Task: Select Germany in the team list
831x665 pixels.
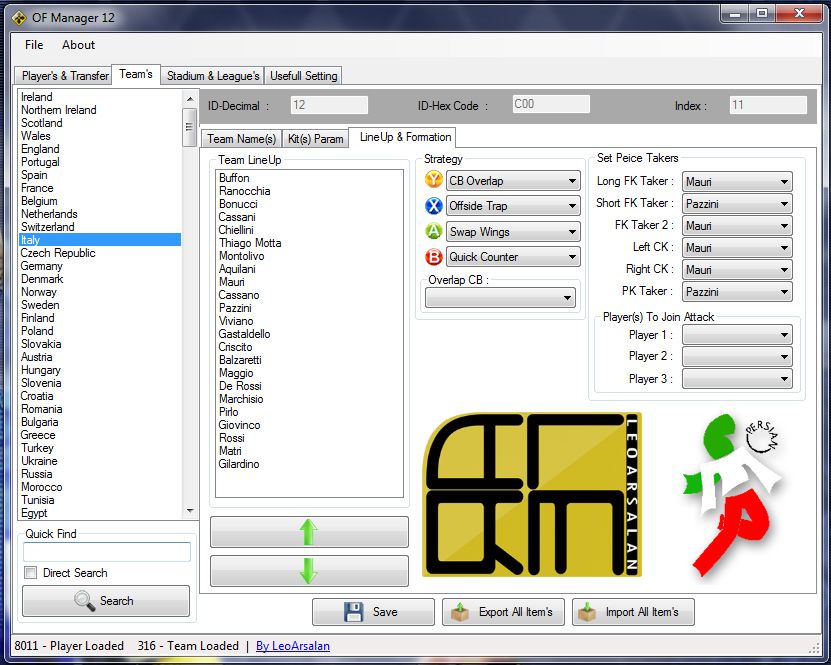Action: (42, 266)
